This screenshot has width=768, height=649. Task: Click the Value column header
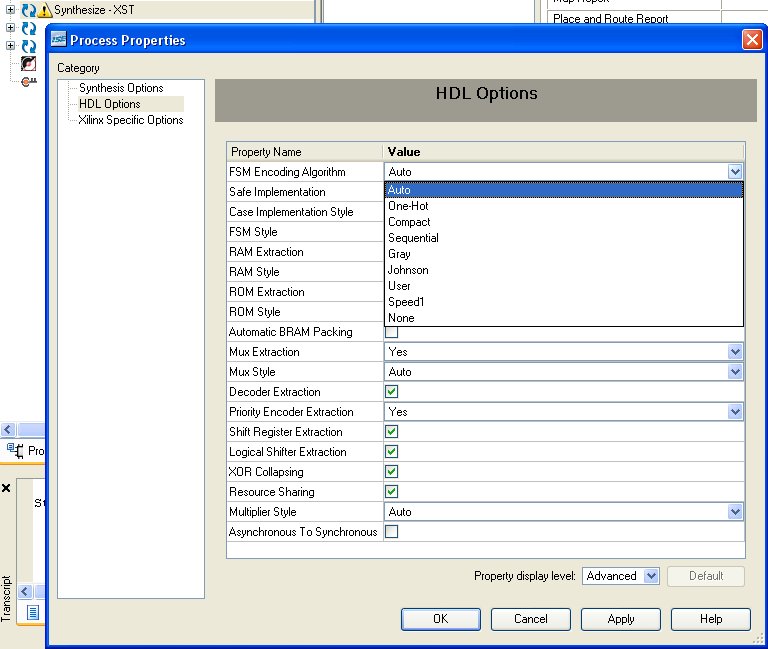pos(564,152)
